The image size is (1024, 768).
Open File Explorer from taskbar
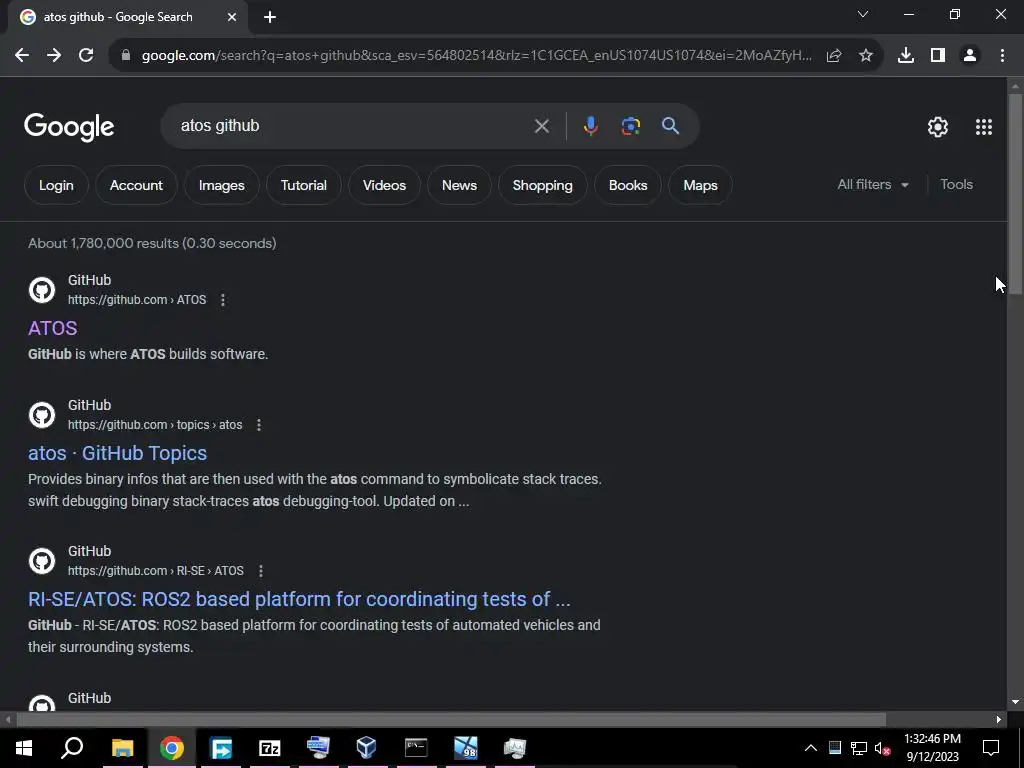click(x=122, y=748)
